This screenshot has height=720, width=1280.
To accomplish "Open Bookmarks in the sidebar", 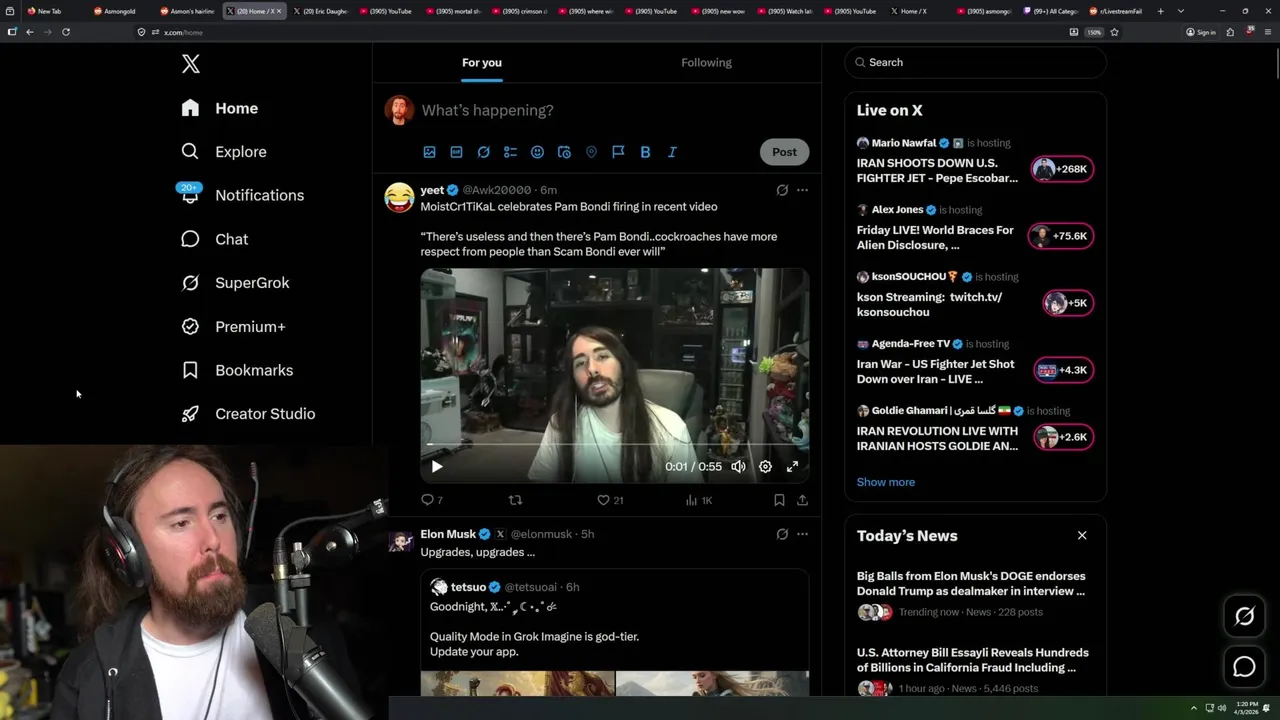I will pos(238,370).
